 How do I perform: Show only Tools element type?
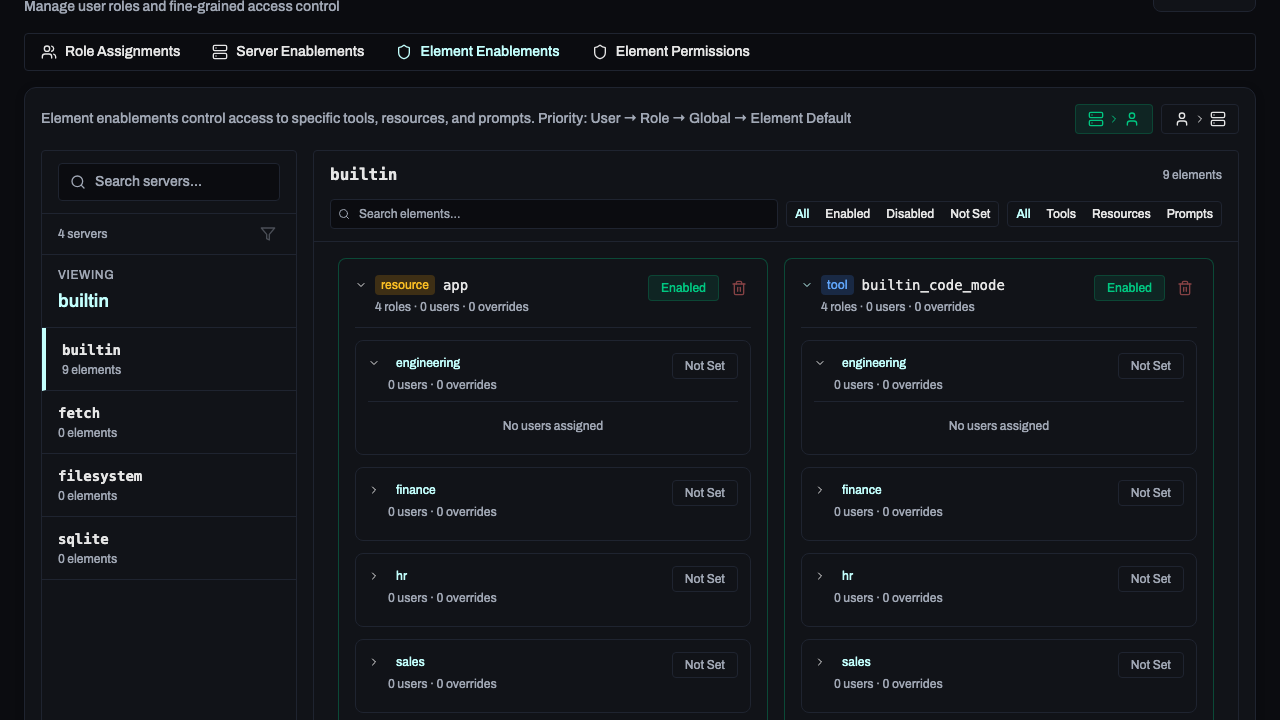(x=1060, y=214)
